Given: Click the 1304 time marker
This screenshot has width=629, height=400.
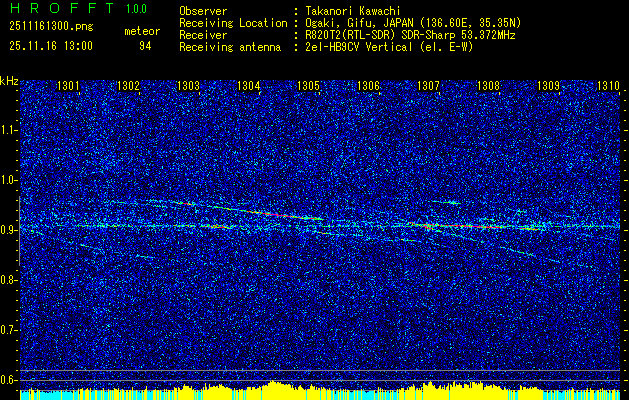Looking at the screenshot, I should 249,86.
